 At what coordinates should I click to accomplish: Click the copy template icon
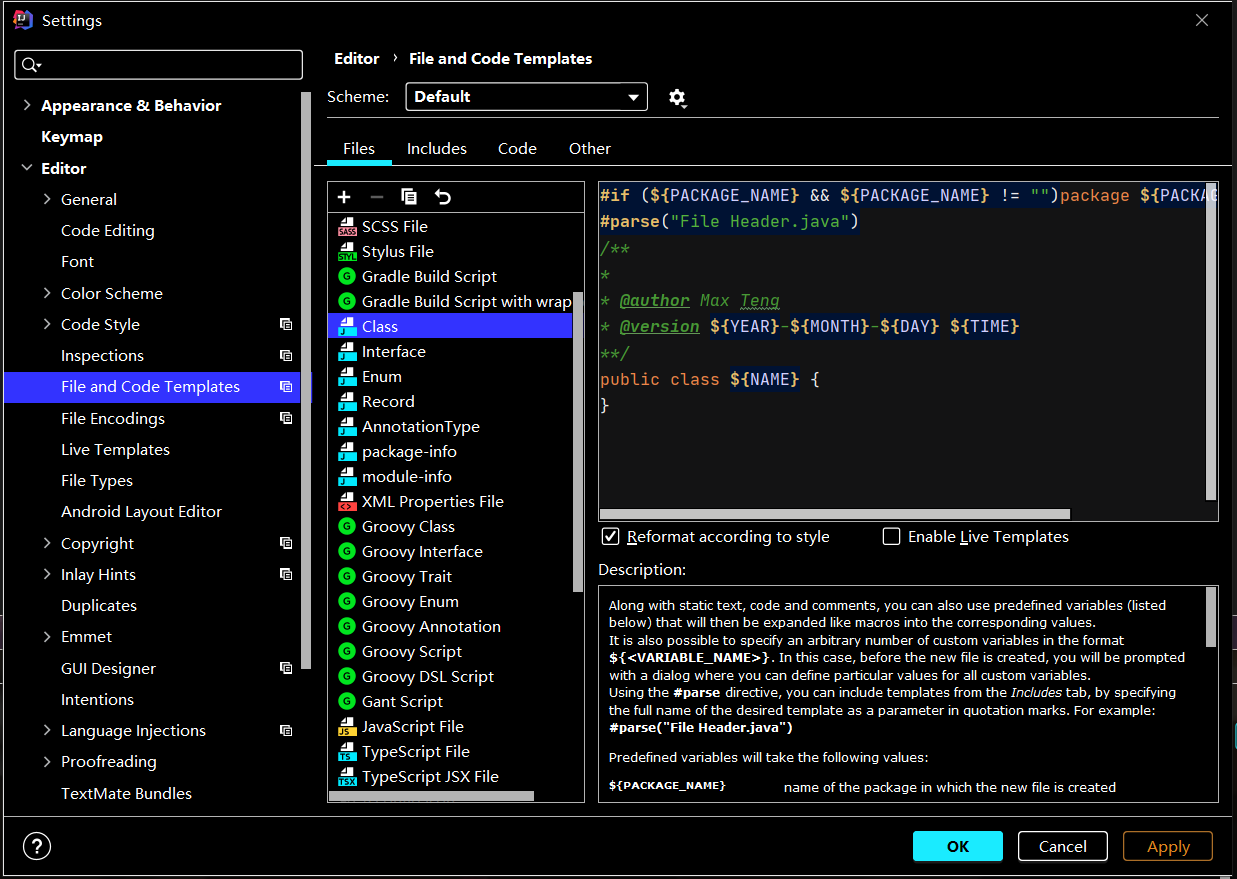pyautogui.click(x=409, y=197)
